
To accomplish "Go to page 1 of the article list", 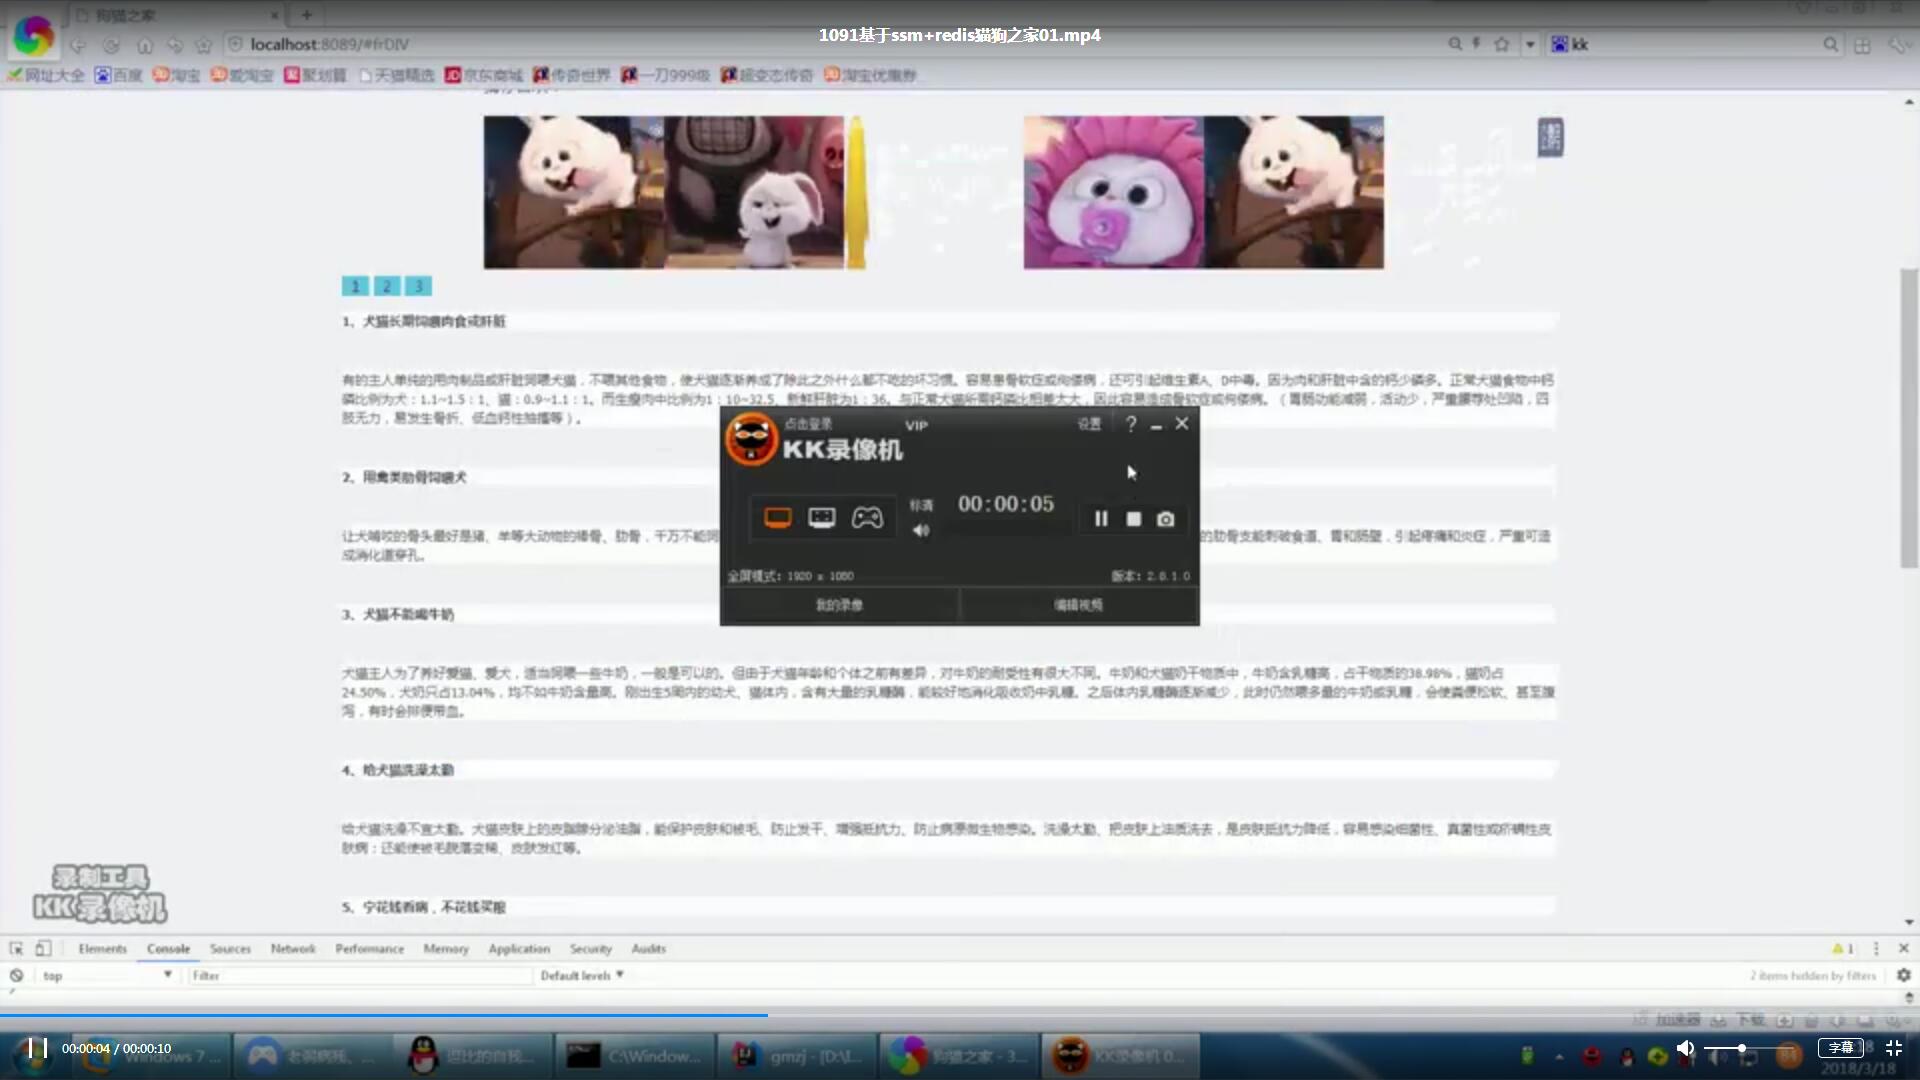I will pyautogui.click(x=355, y=286).
